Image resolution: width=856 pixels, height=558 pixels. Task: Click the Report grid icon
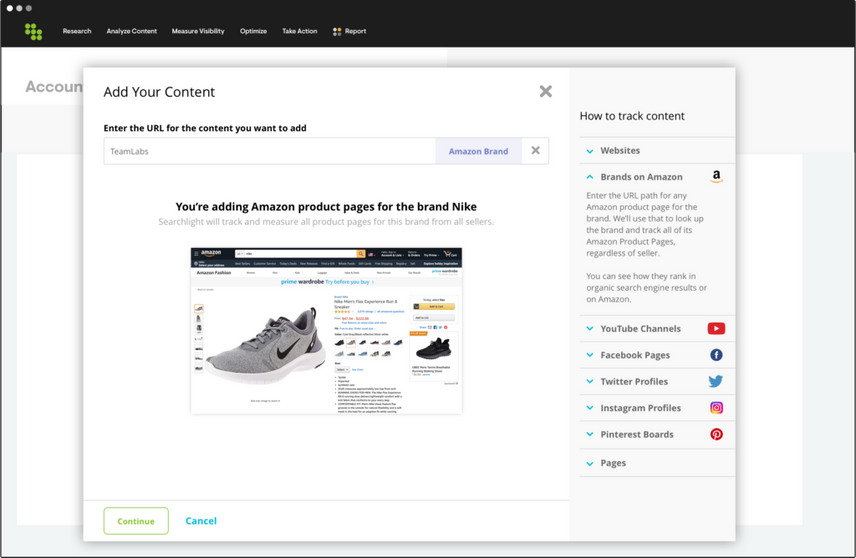point(337,32)
